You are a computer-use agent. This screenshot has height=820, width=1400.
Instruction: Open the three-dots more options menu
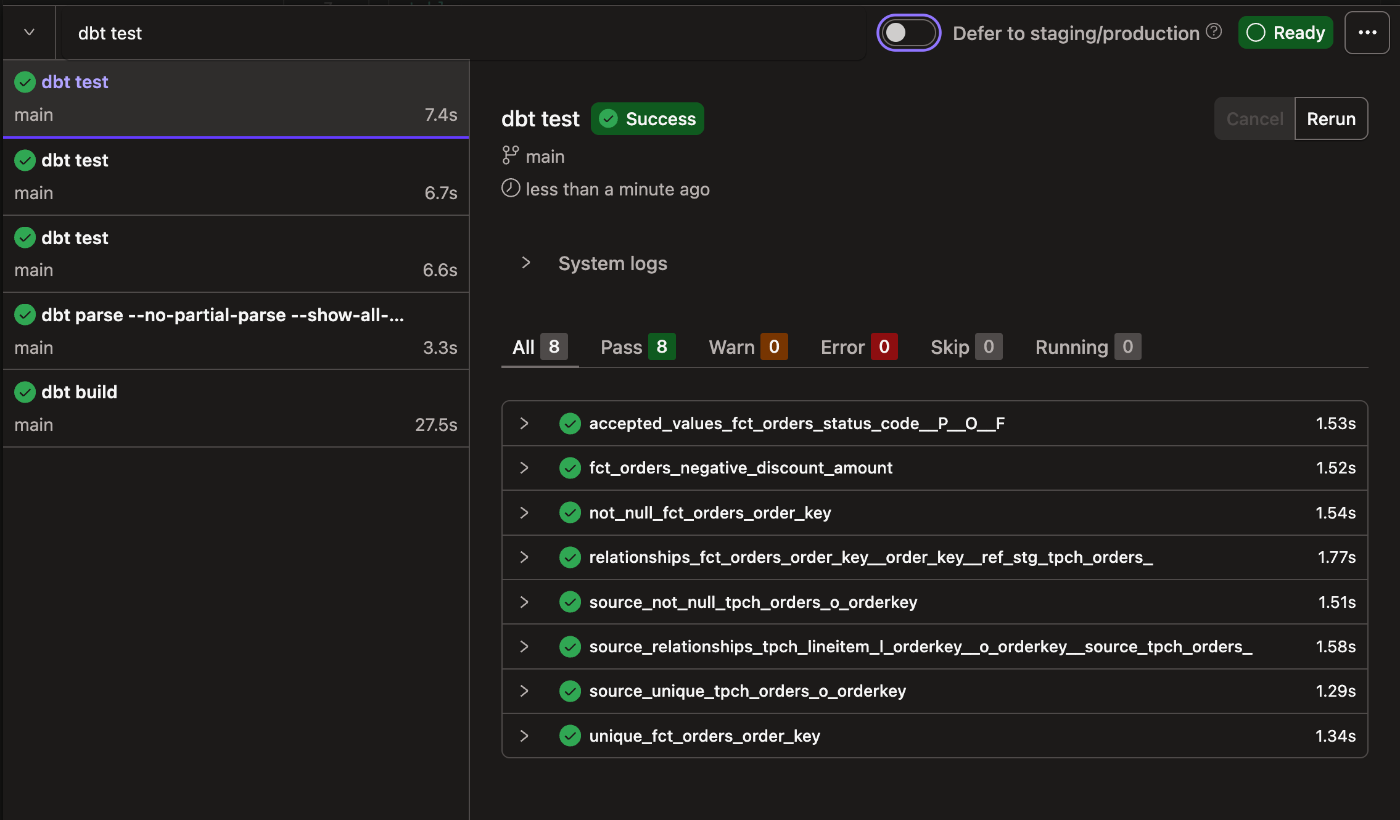[1368, 33]
